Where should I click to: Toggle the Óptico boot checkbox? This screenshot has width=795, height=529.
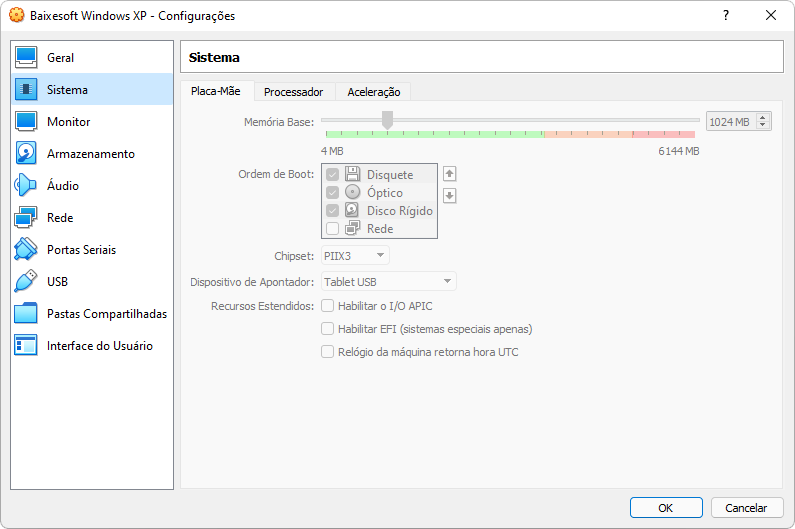[333, 193]
